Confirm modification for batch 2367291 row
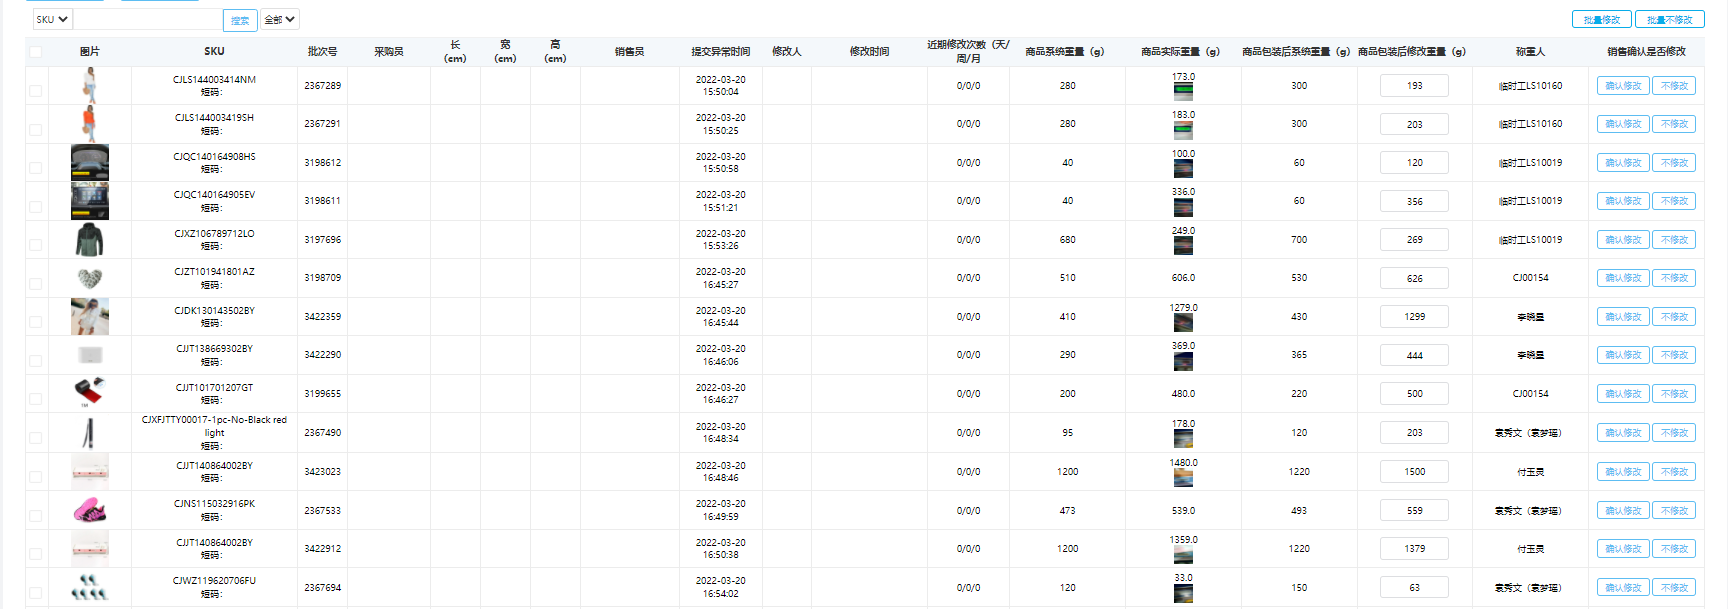Viewport: 1728px width, 609px height. point(1622,124)
